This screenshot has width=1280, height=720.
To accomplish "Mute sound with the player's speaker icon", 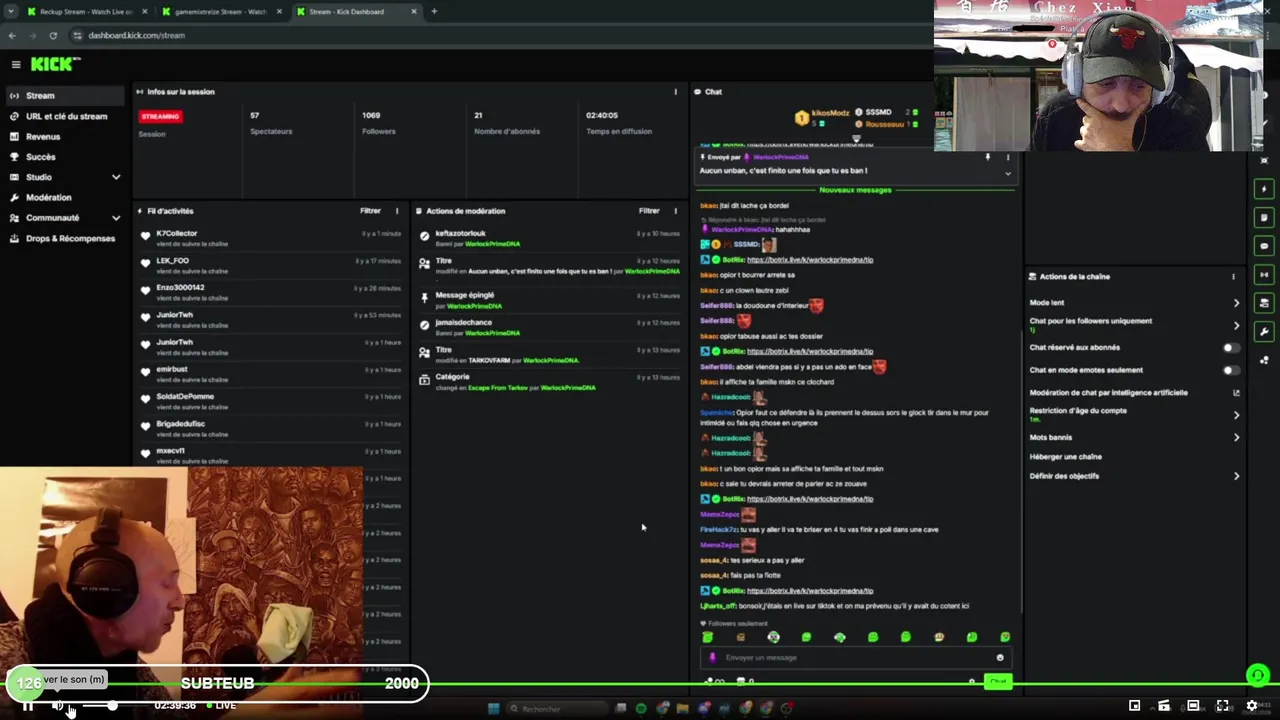I will click(58, 706).
